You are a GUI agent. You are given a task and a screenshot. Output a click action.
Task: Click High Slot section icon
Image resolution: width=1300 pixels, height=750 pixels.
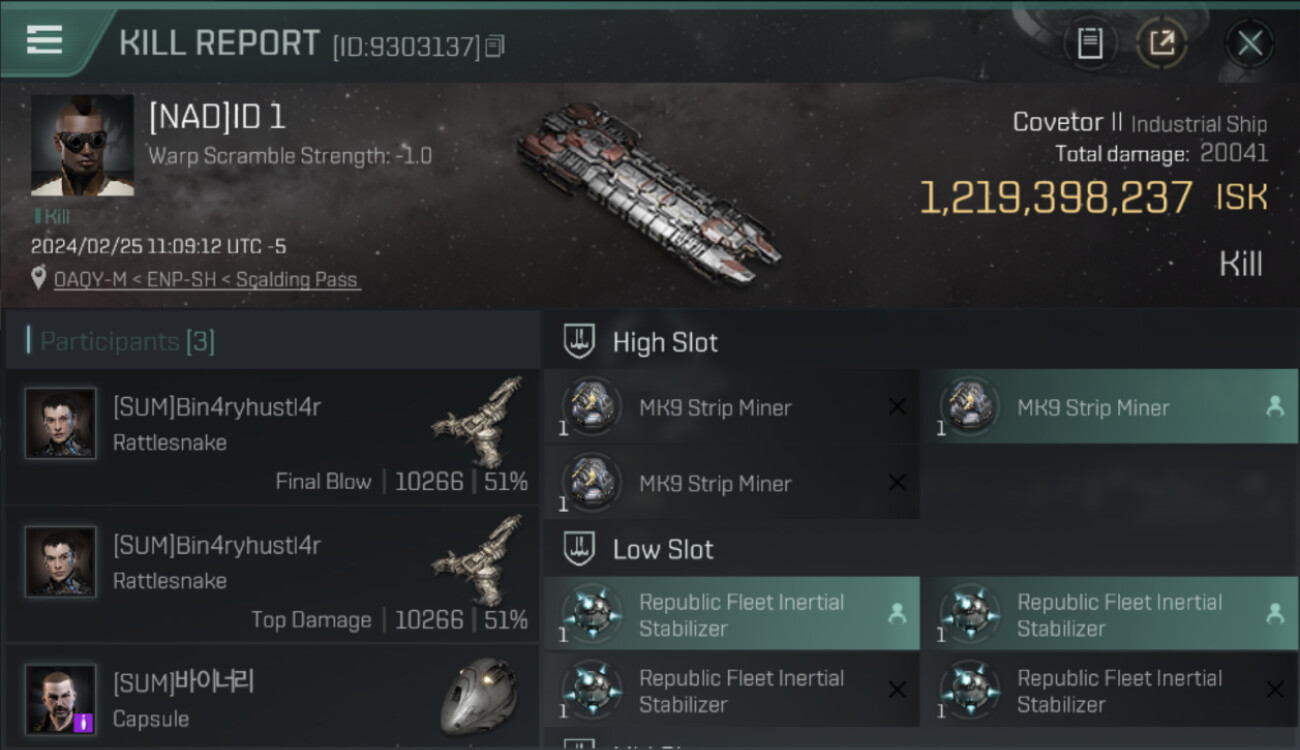580,342
